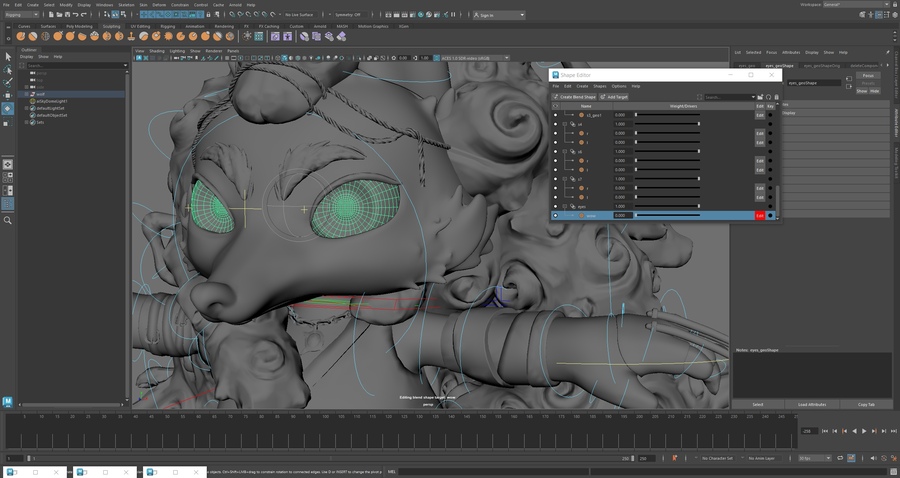Toggle visibility of s2_geo1 target
The width and height of the screenshot is (900, 478).
click(556, 115)
